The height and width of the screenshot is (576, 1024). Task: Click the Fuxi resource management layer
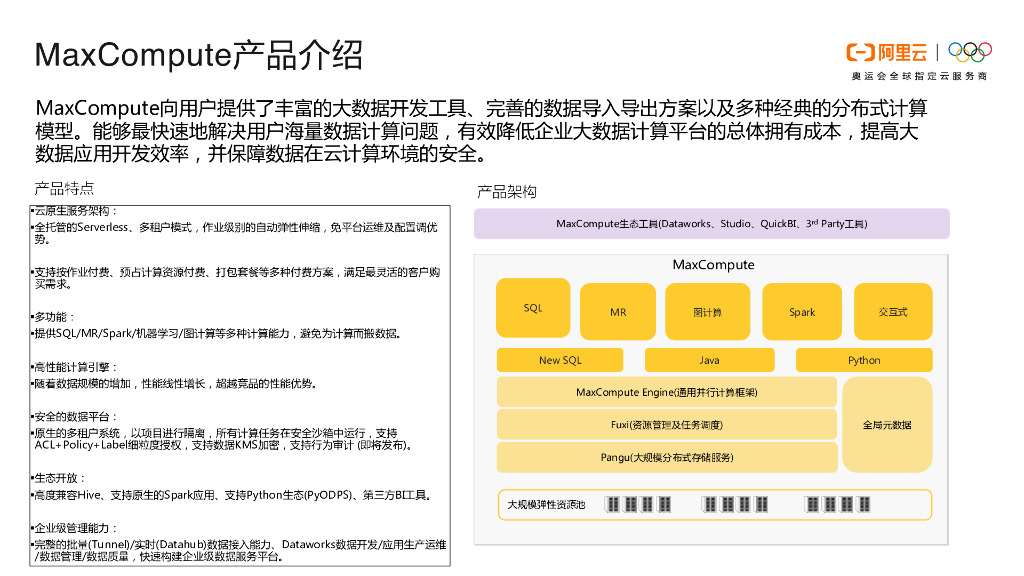click(x=666, y=424)
